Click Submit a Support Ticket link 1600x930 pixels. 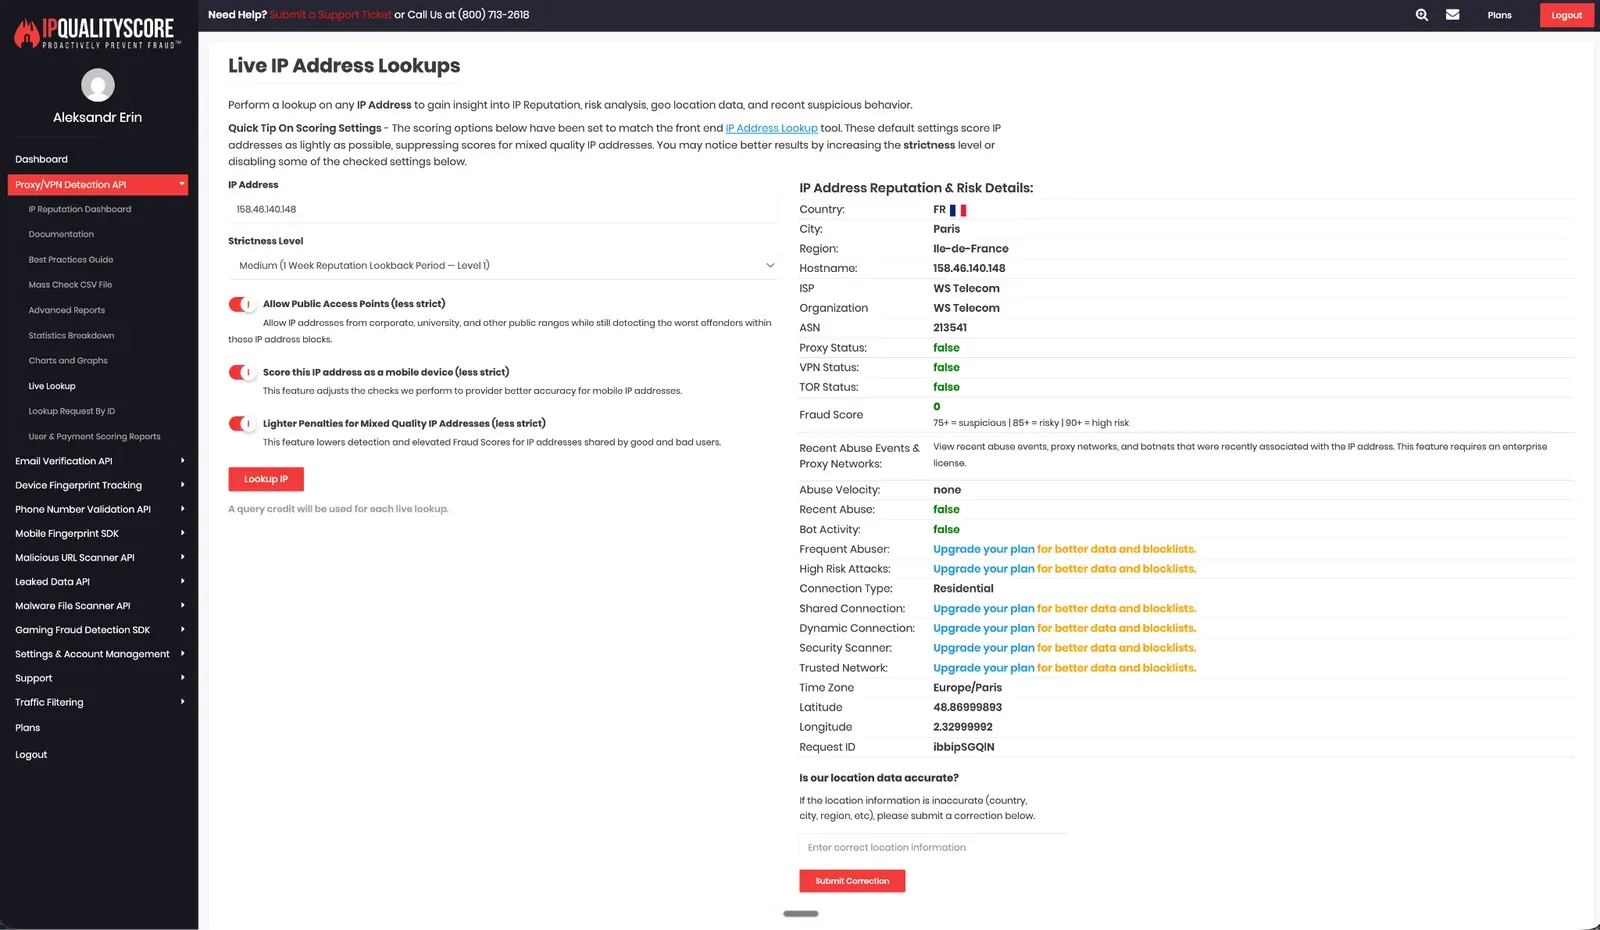(x=330, y=15)
